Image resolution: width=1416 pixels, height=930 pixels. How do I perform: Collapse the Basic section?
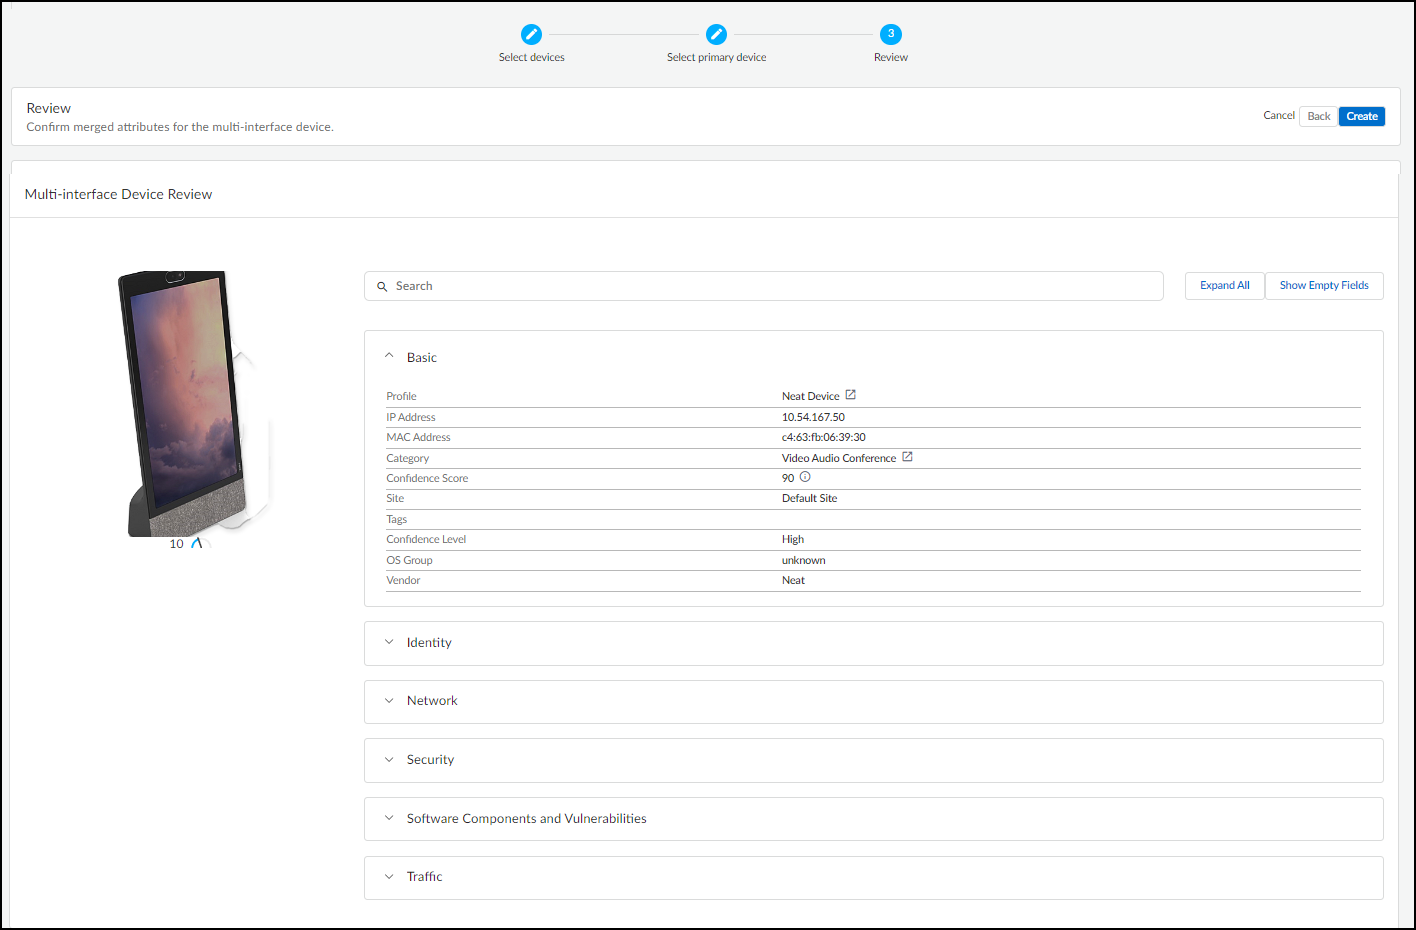[390, 357]
